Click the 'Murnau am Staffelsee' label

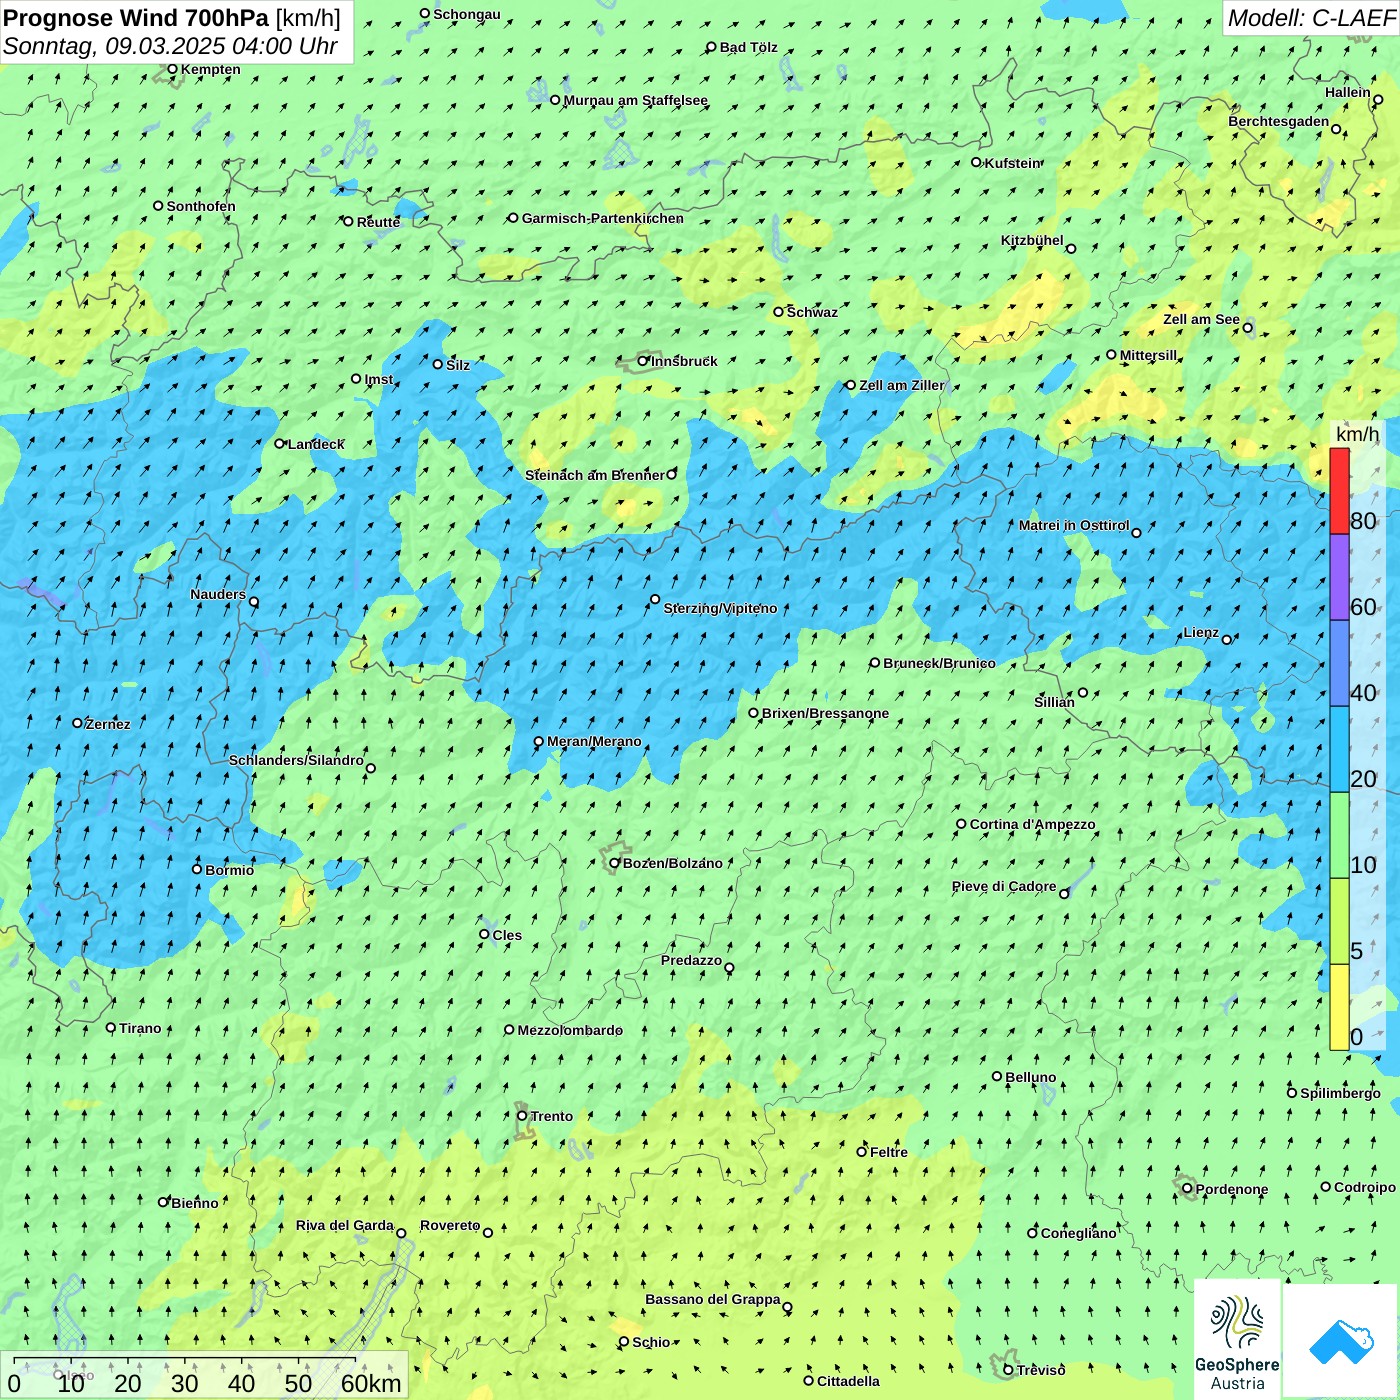click(x=635, y=100)
